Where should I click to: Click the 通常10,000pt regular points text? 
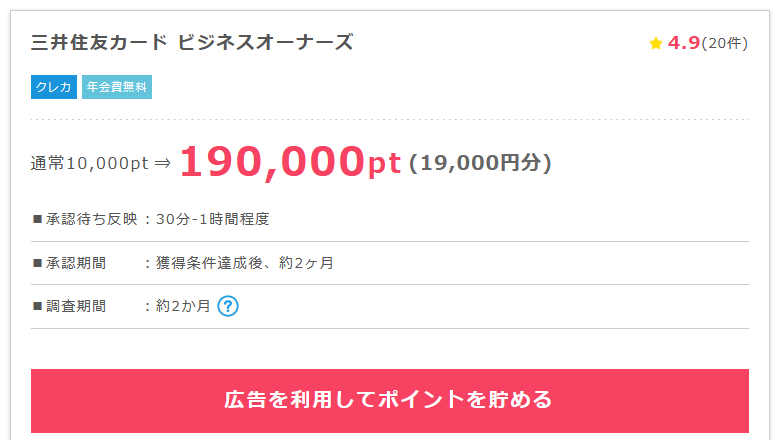tap(90, 164)
